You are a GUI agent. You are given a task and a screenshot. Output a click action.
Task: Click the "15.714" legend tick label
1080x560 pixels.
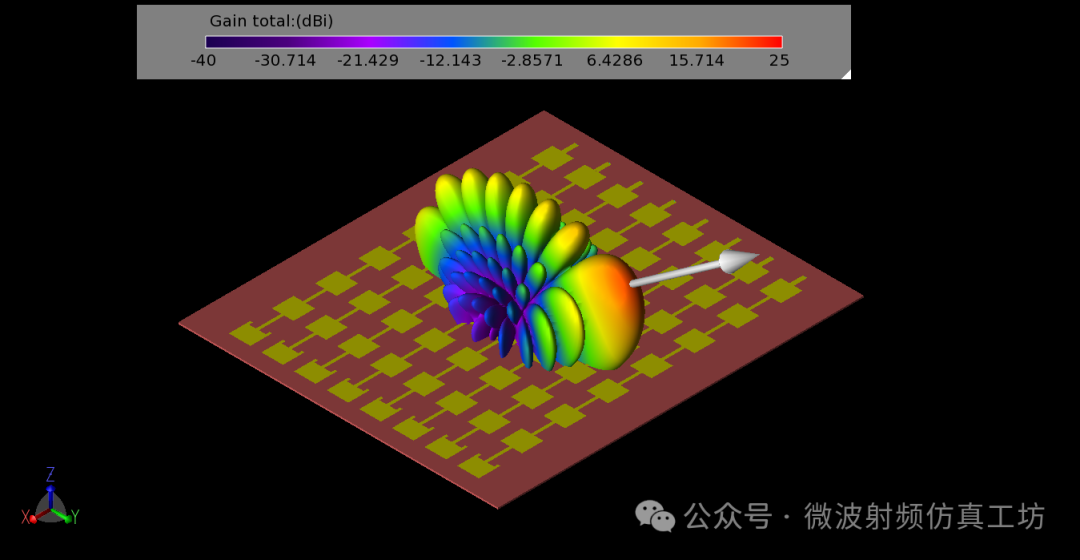pyautogui.click(x=696, y=61)
